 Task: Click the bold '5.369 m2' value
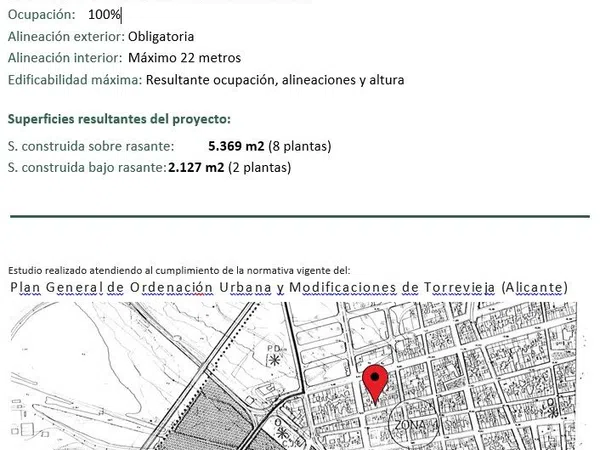click(236, 146)
